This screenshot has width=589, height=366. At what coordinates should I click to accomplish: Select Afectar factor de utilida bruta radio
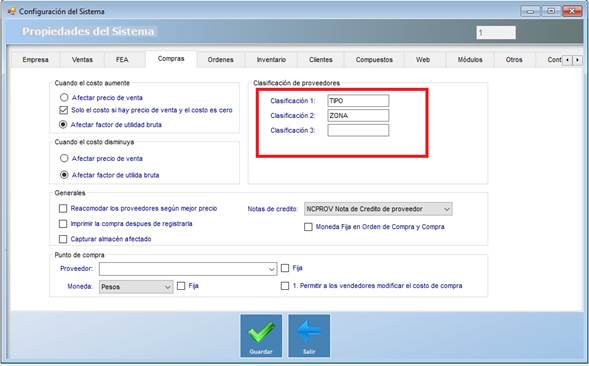(64, 175)
